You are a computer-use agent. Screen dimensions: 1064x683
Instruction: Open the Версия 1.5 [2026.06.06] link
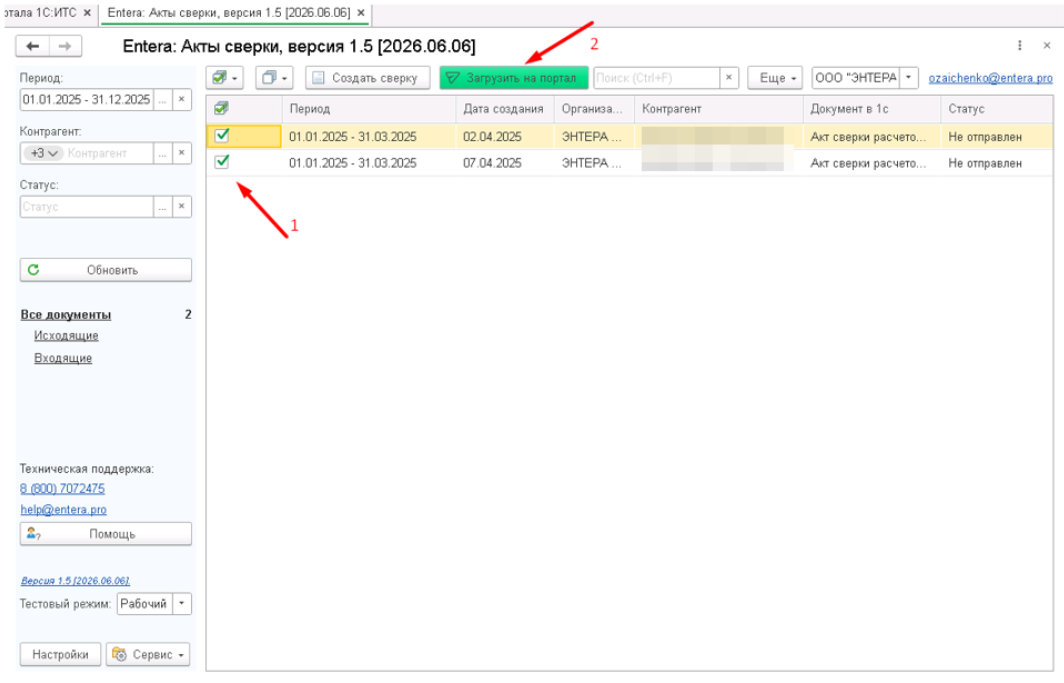tap(75, 581)
